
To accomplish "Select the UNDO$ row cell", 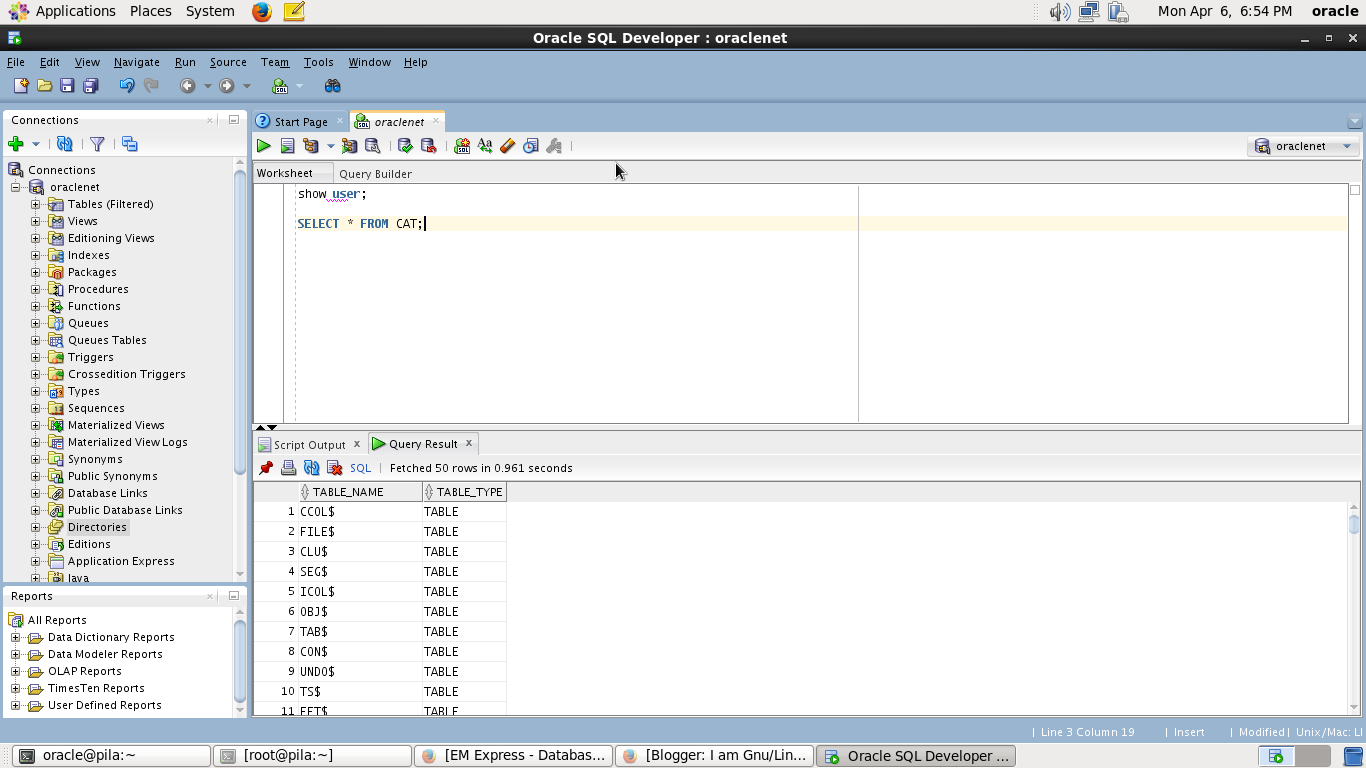I will 360,671.
